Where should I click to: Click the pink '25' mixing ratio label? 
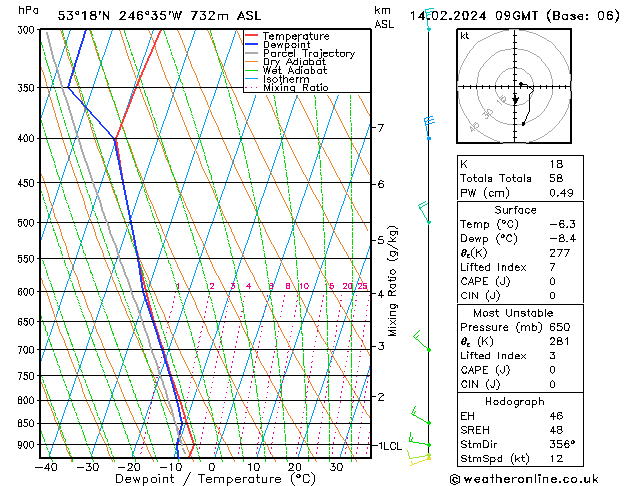pyautogui.click(x=362, y=286)
